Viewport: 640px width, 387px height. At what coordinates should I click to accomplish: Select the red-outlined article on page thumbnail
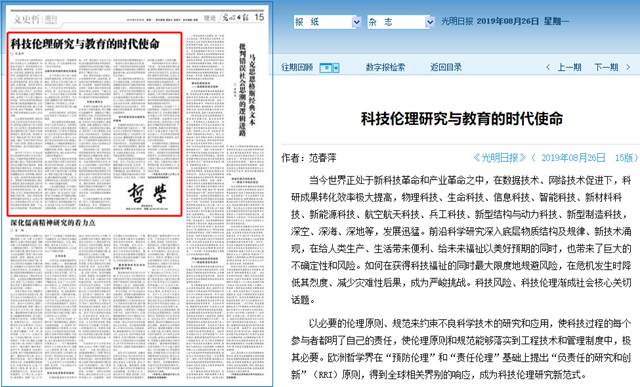point(94,124)
